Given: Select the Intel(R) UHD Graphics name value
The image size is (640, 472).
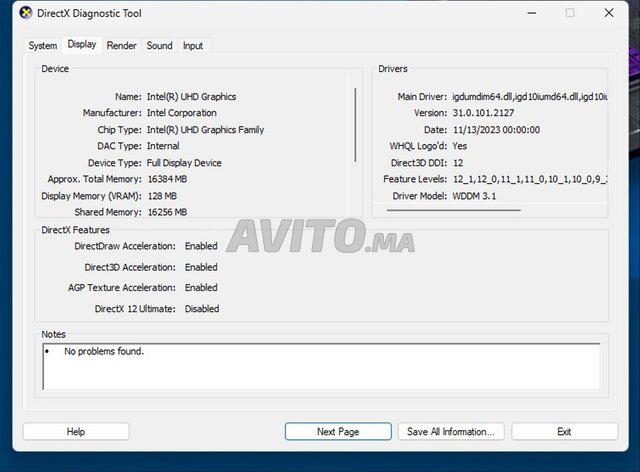Looking at the screenshot, I should (191, 97).
